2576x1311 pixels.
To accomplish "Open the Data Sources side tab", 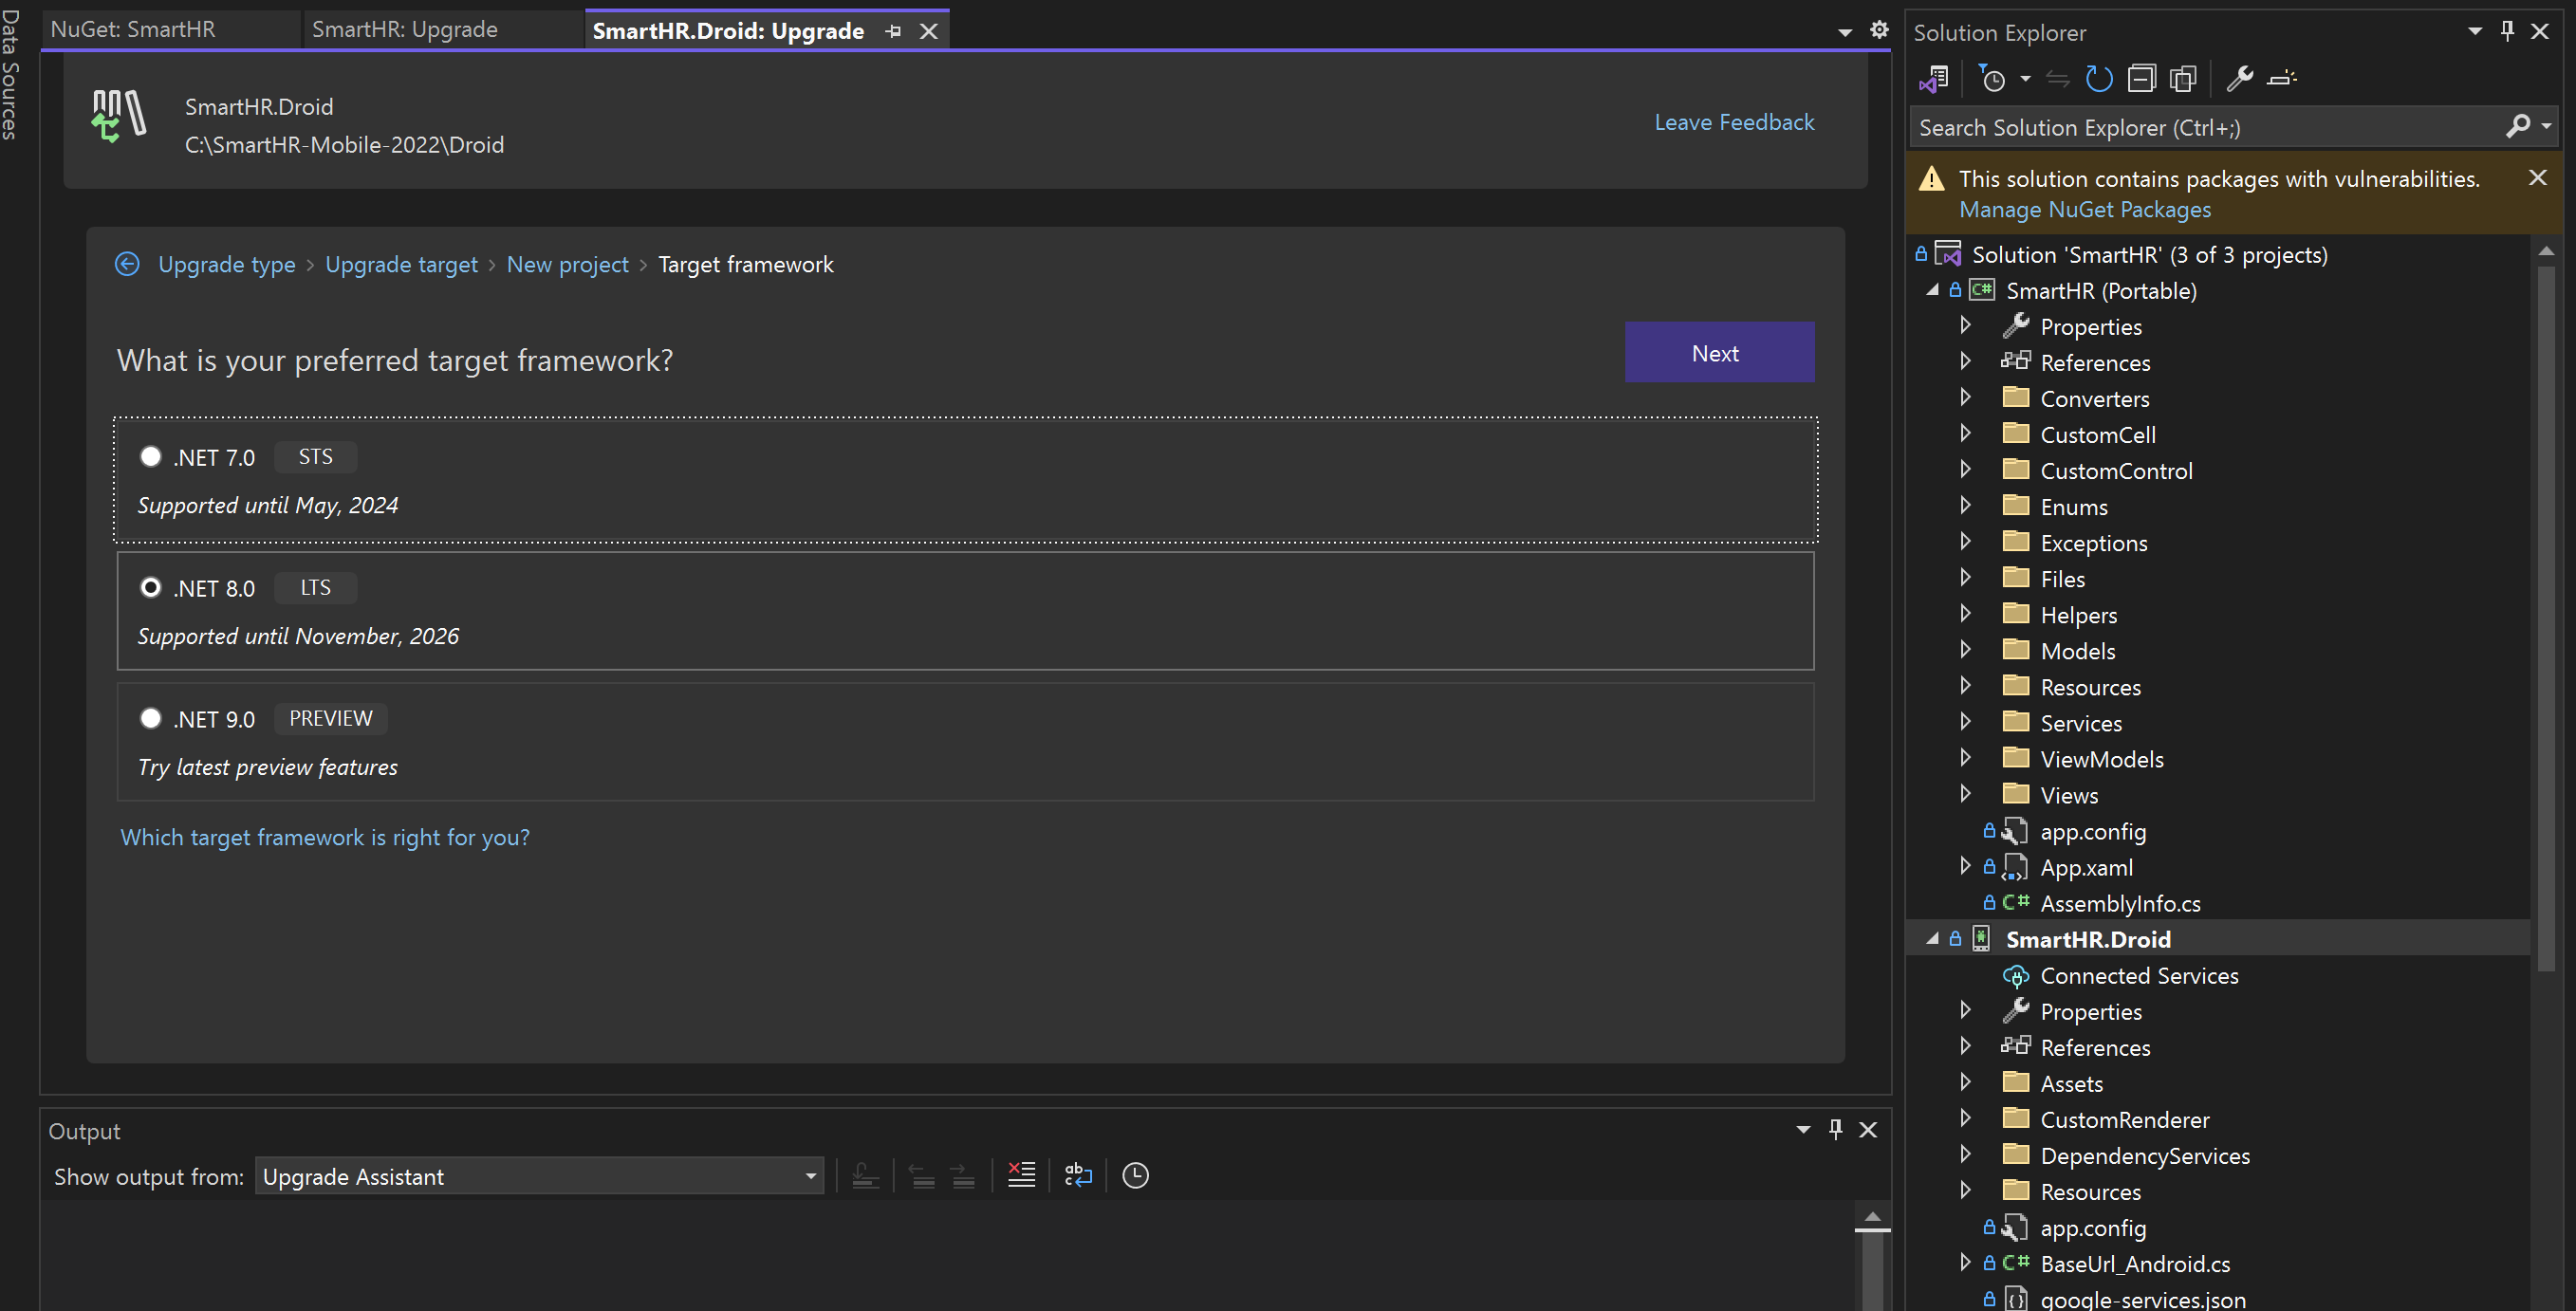I will [x=10, y=75].
